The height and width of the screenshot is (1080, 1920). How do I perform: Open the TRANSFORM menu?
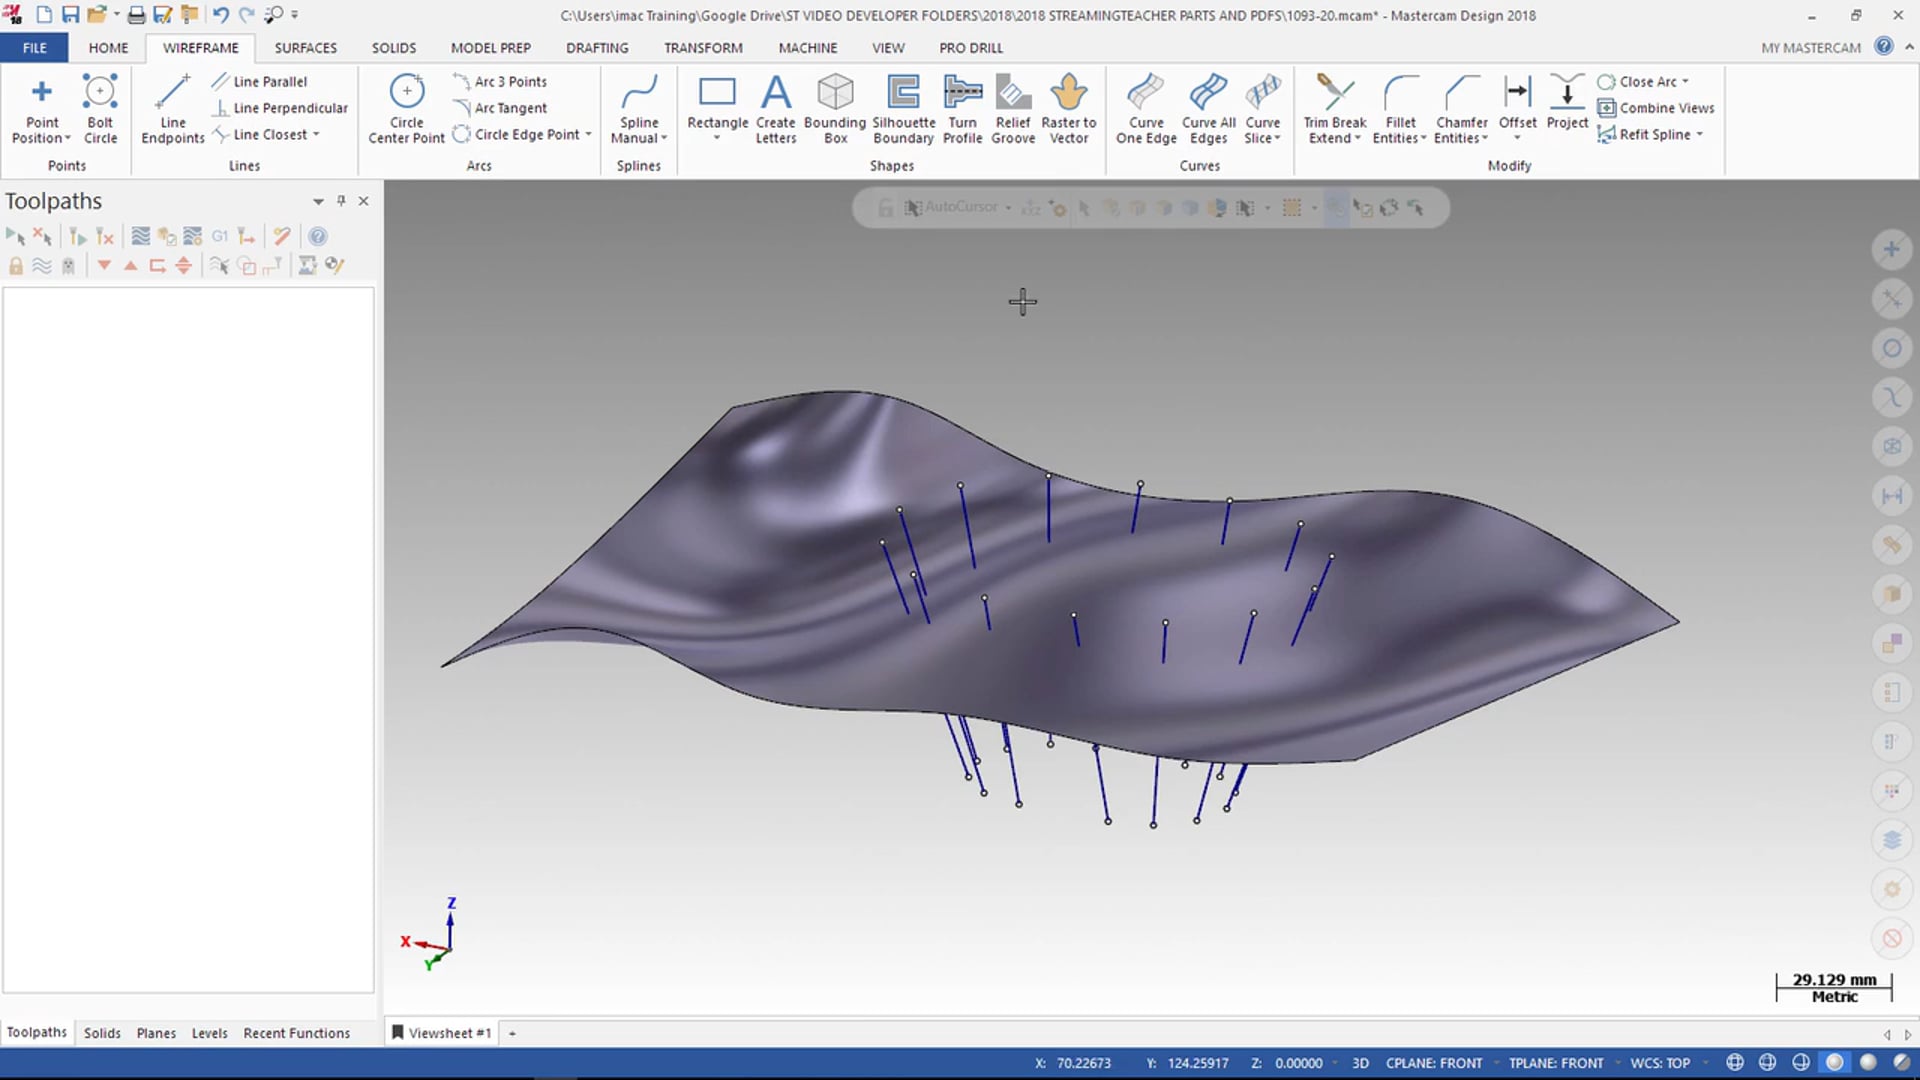pyautogui.click(x=703, y=47)
